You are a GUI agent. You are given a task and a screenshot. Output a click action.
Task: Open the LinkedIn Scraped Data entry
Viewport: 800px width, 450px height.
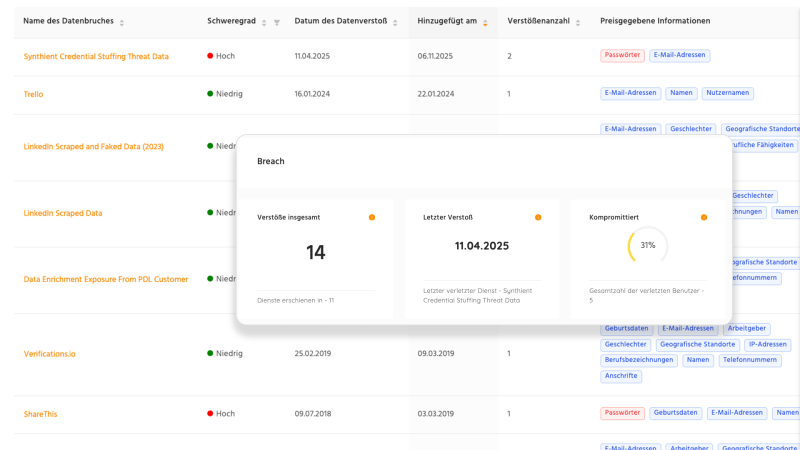tap(63, 213)
